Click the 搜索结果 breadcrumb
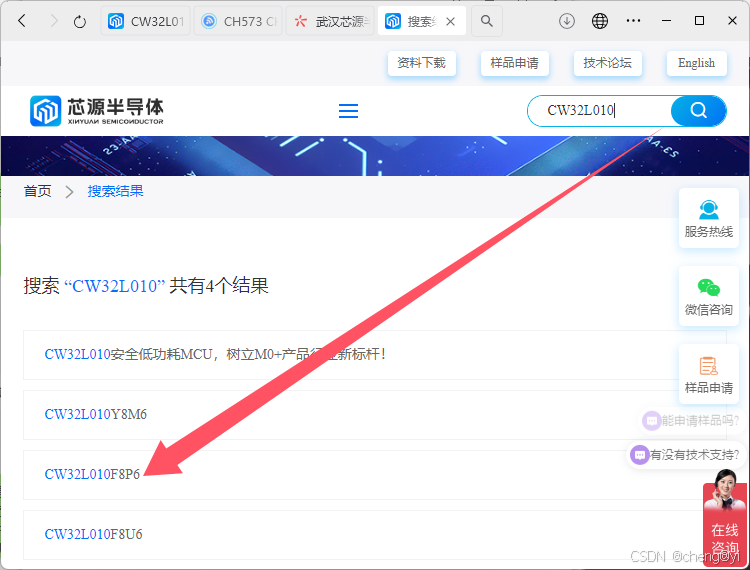Image resolution: width=750 pixels, height=570 pixels. click(x=115, y=191)
